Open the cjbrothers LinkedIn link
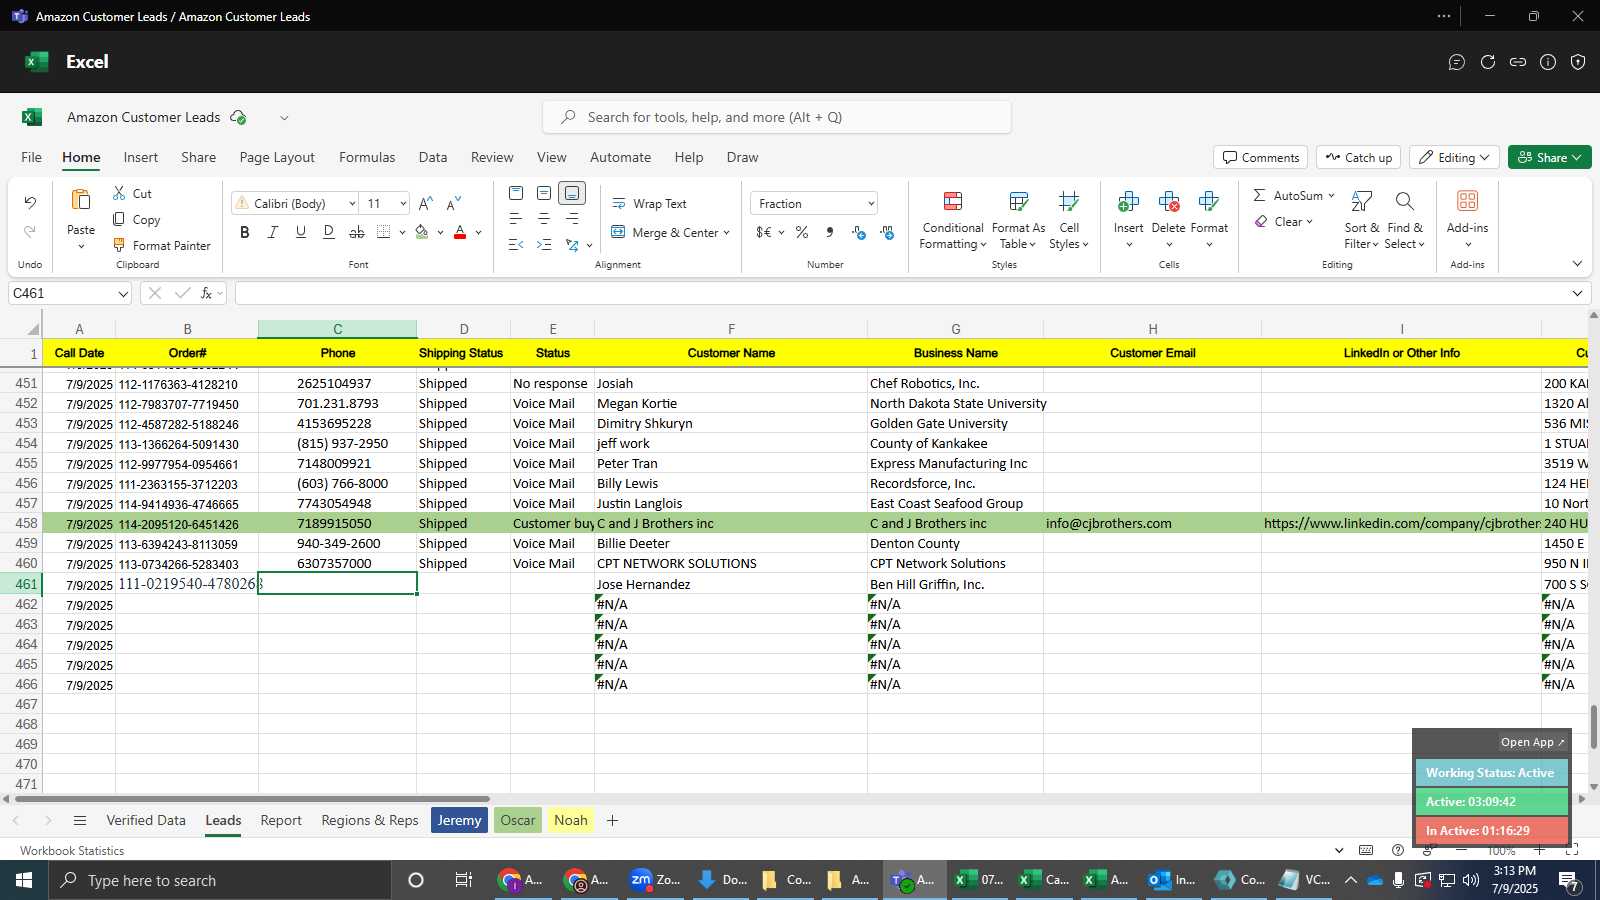This screenshot has width=1600, height=900. pos(1402,523)
